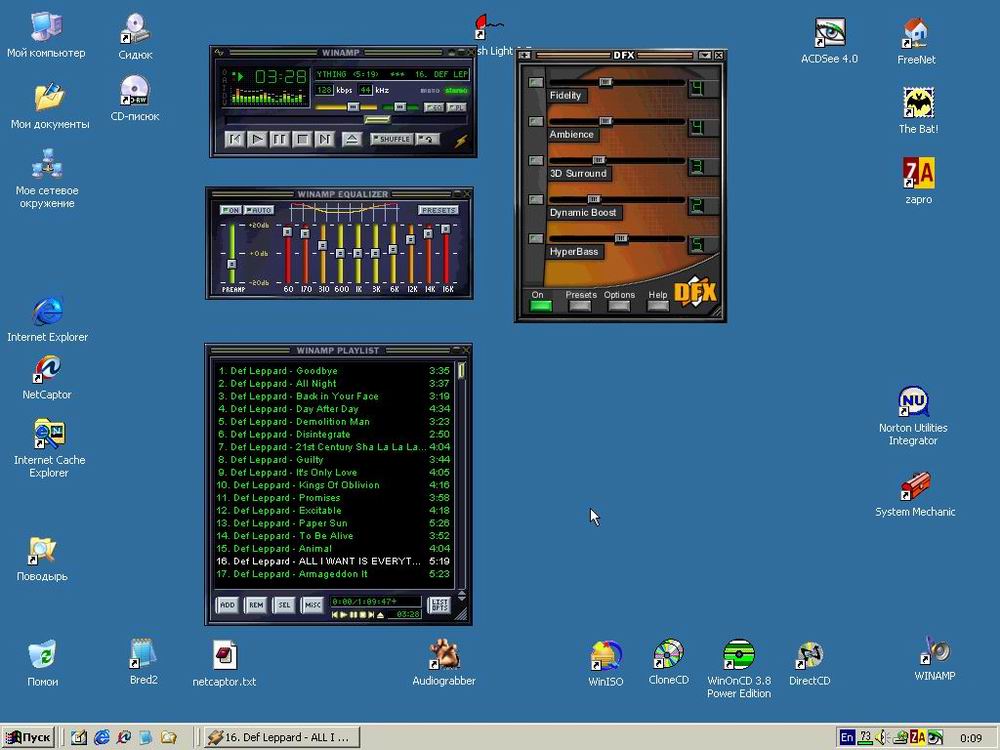Click the Winamp Eject open-file button
The width and height of the screenshot is (1000, 750).
click(x=351, y=138)
